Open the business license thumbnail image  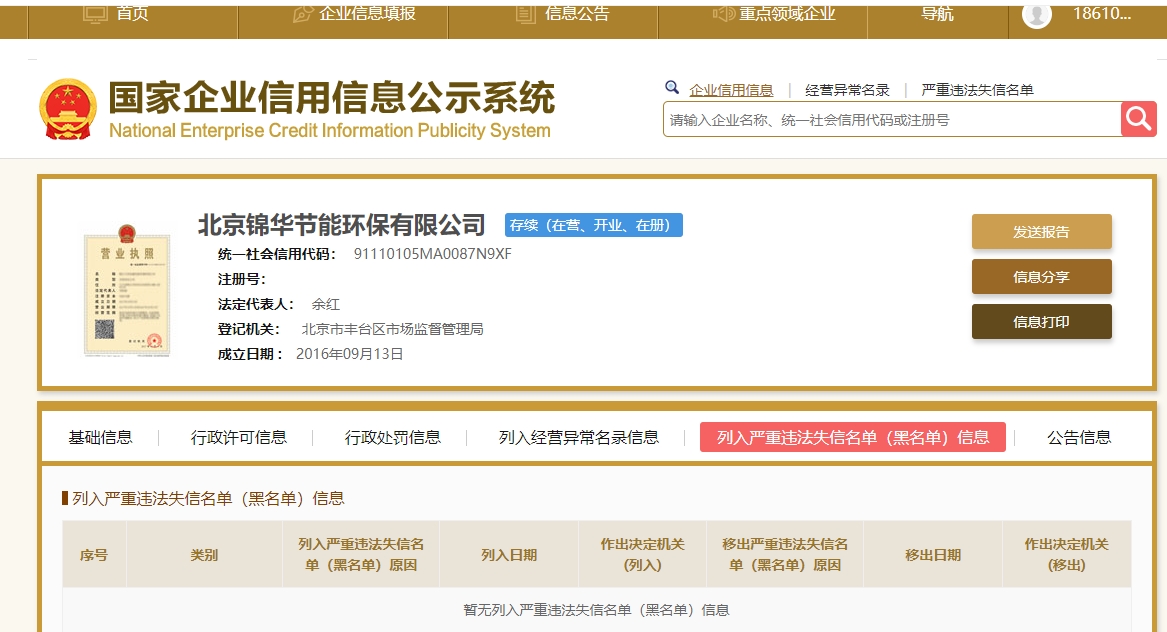(127, 291)
